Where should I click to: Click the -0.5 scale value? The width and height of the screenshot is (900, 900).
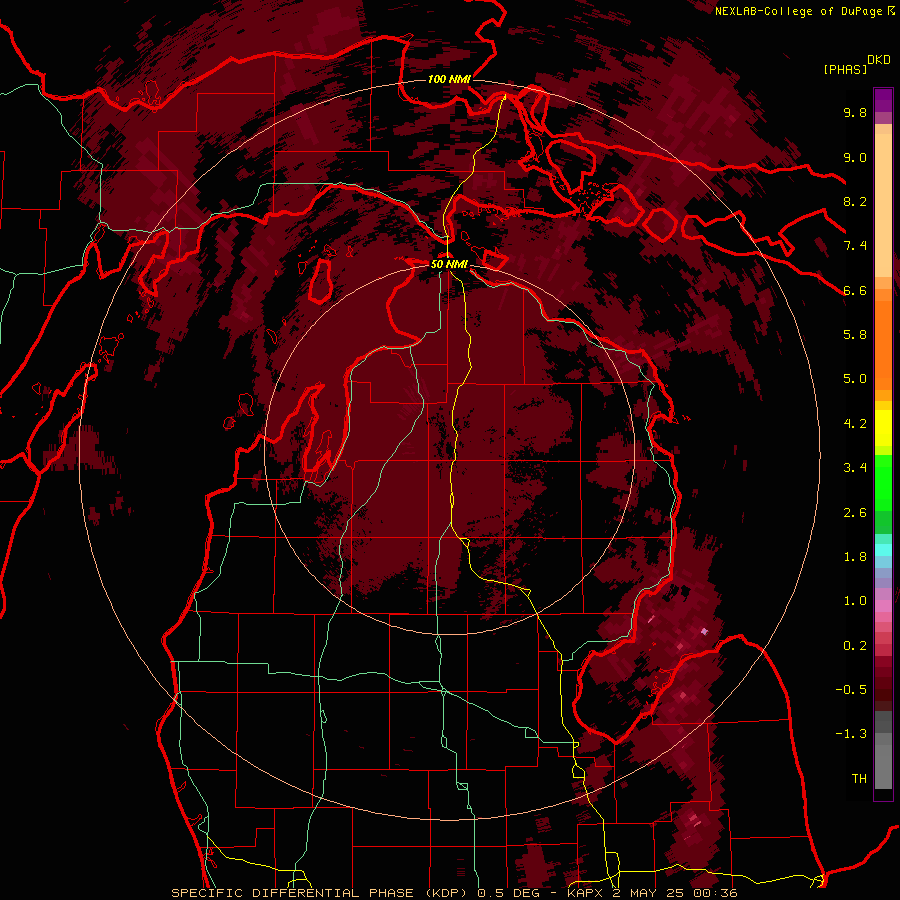(x=851, y=690)
